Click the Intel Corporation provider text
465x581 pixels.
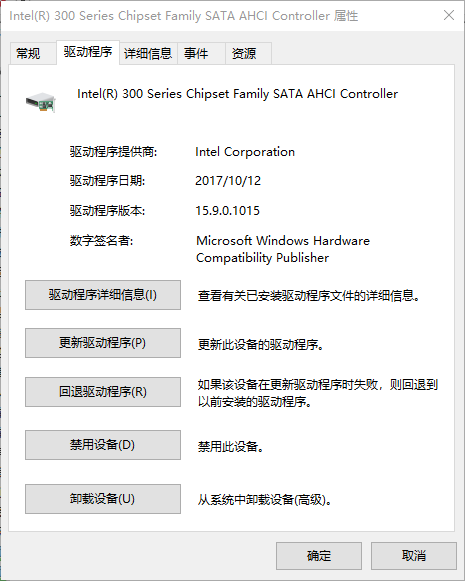tap(245, 152)
